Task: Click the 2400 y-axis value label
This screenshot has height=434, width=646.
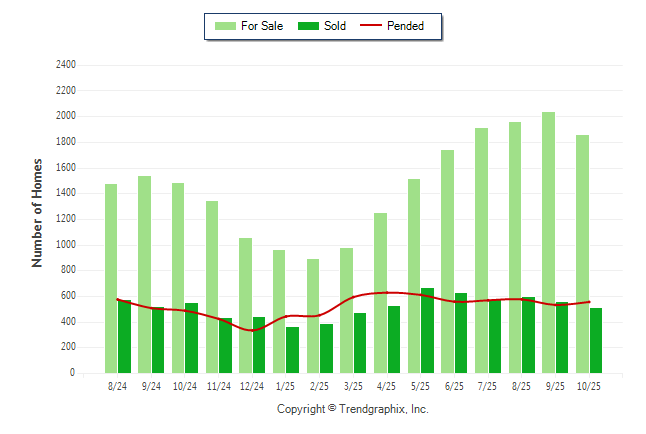Action: click(65, 65)
